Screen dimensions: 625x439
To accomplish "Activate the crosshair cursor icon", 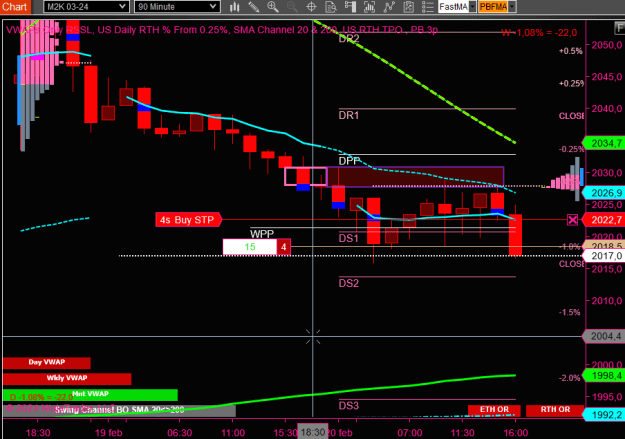I will pyautogui.click(x=311, y=7).
